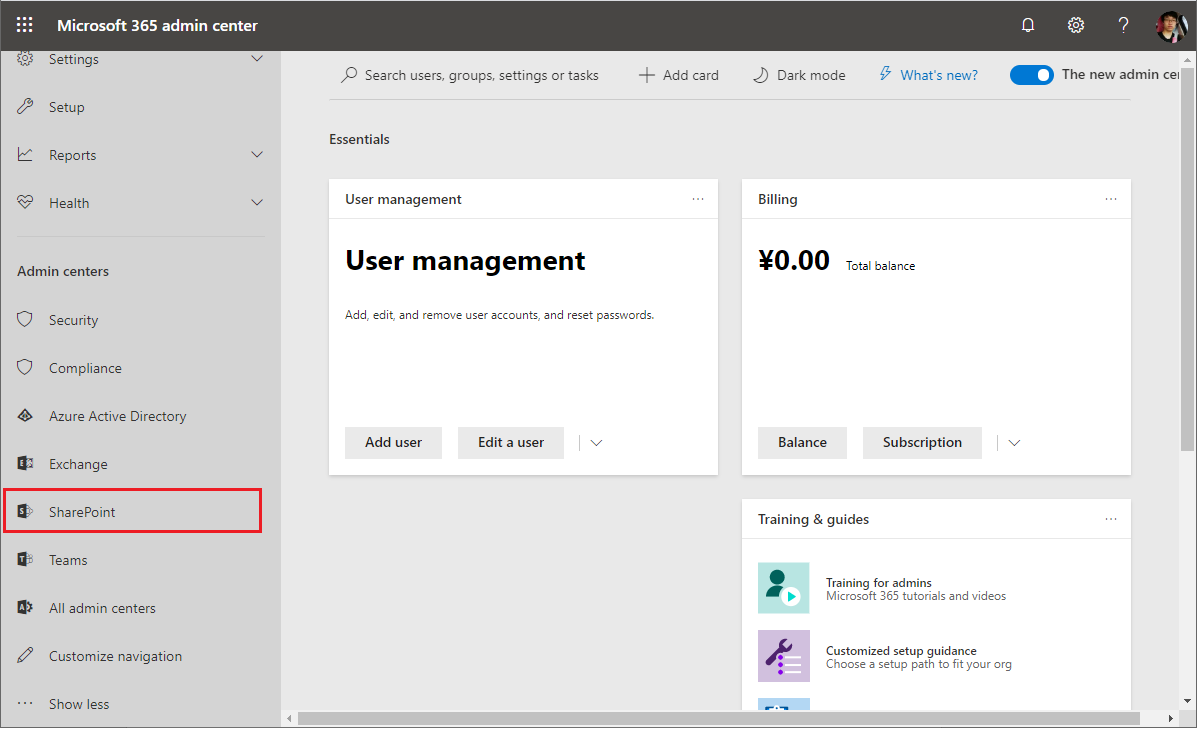Click the Exchange icon
The height and width of the screenshot is (729, 1197).
pos(25,463)
